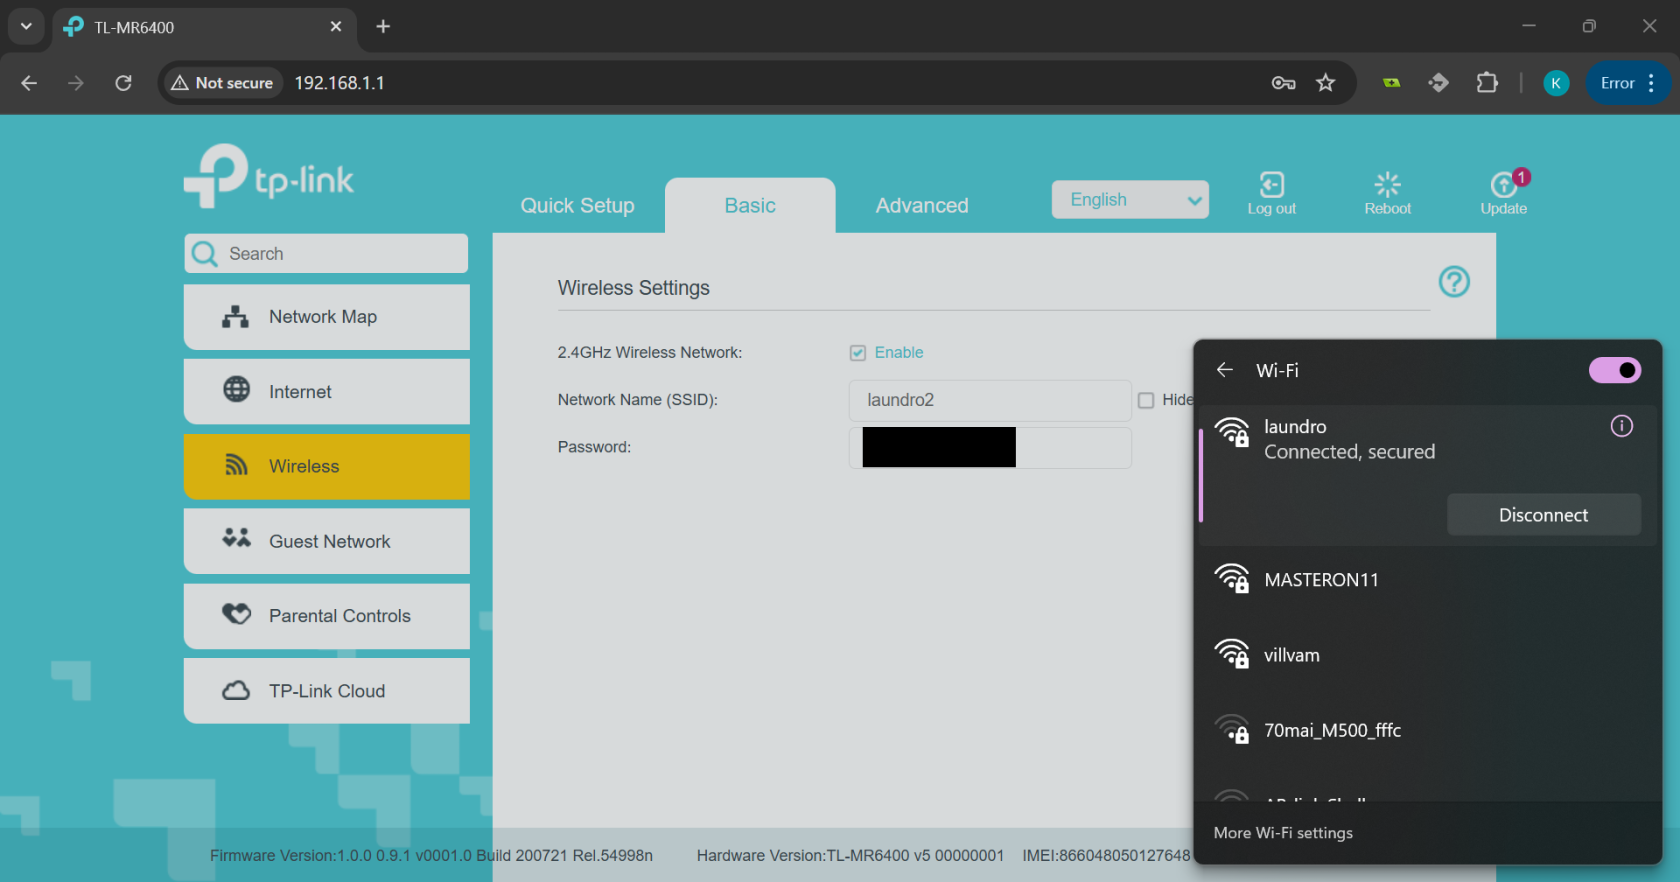
Task: Close the TL-MR6400 tab
Action: point(336,27)
